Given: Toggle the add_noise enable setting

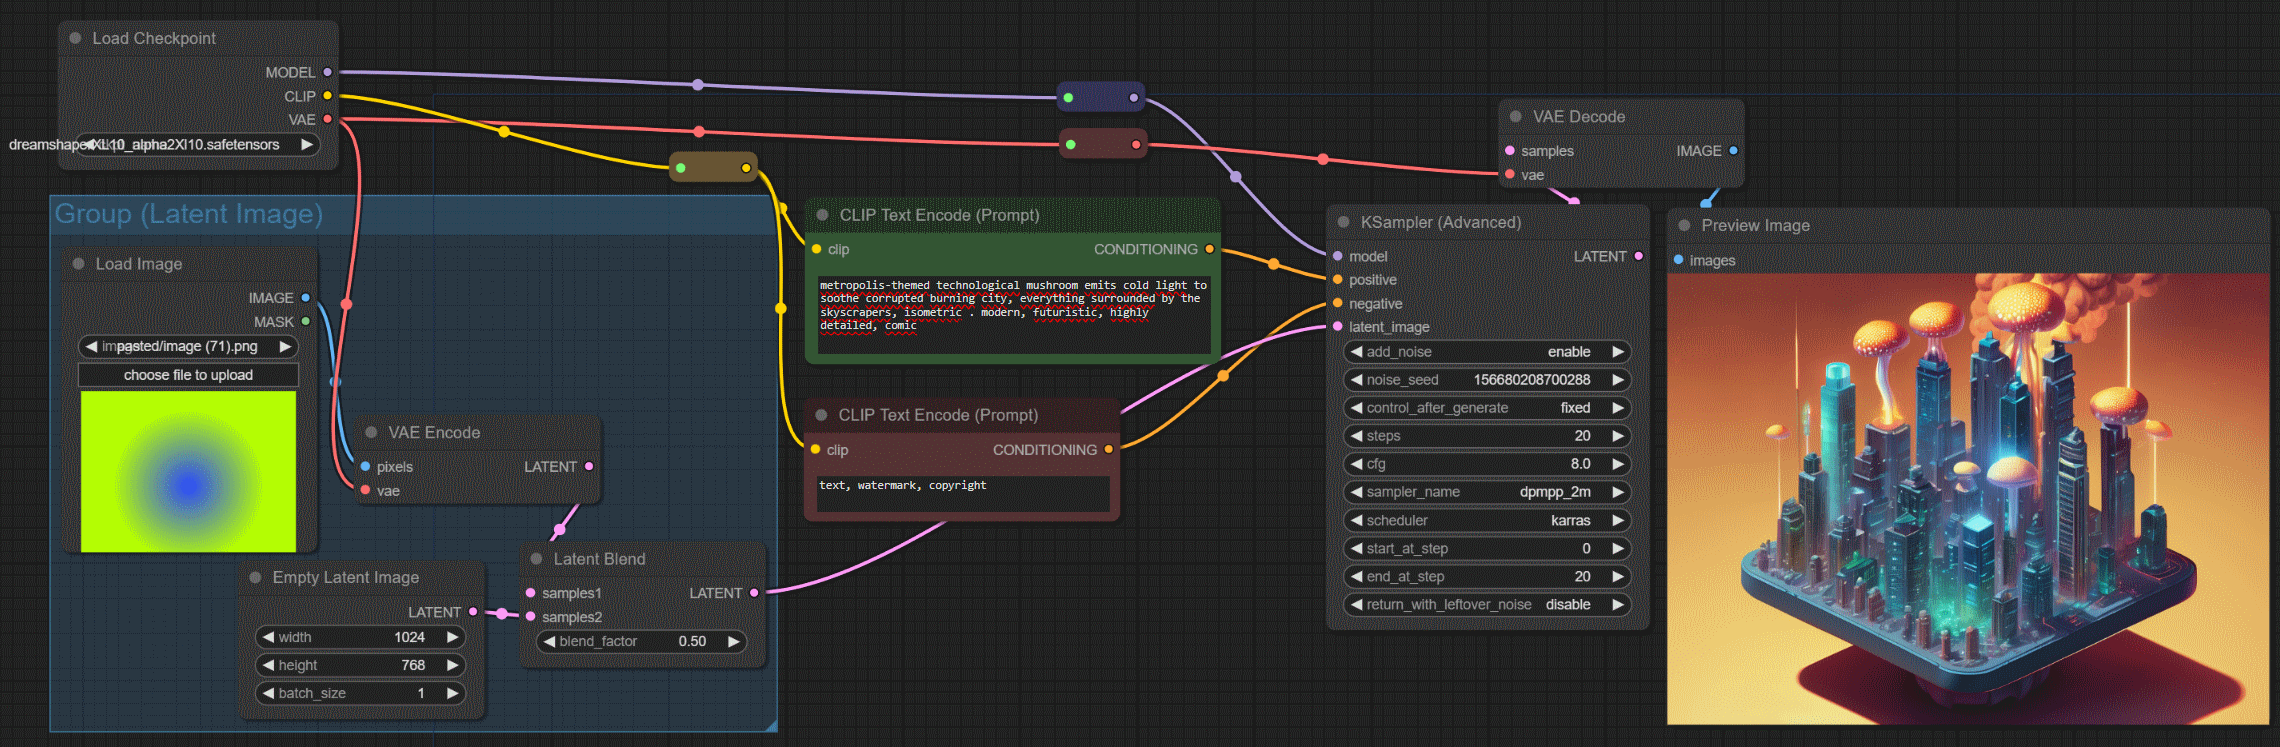Looking at the screenshot, I should (1486, 352).
